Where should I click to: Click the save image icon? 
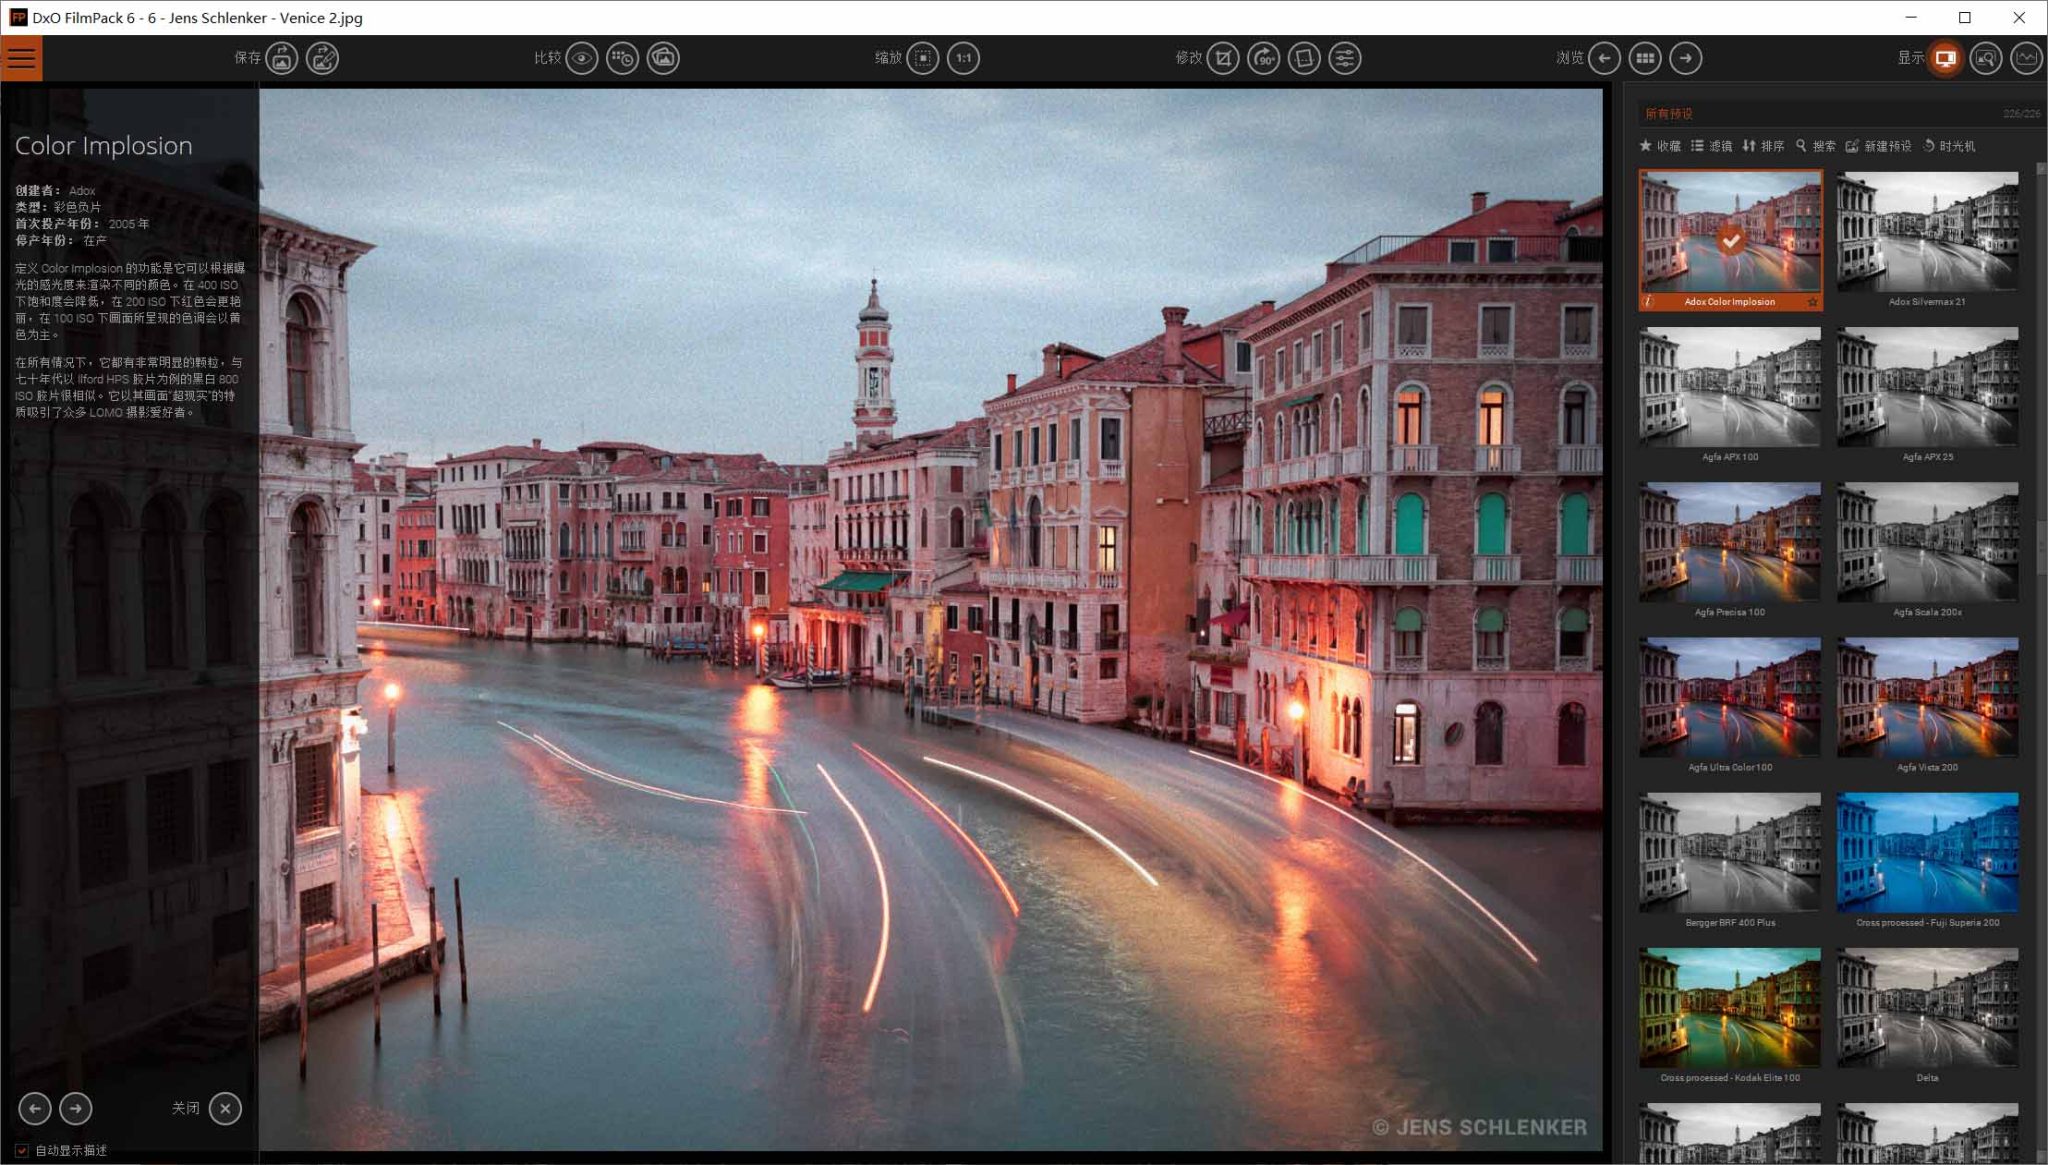[282, 58]
